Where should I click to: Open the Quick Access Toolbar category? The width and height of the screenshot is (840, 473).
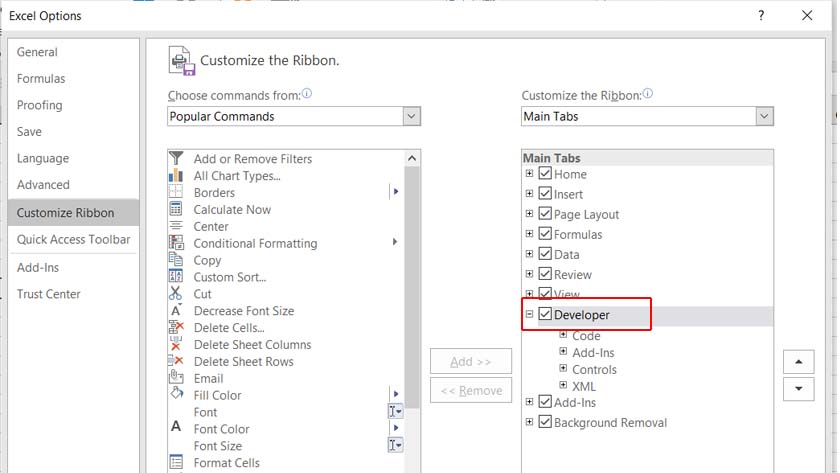tap(73, 239)
